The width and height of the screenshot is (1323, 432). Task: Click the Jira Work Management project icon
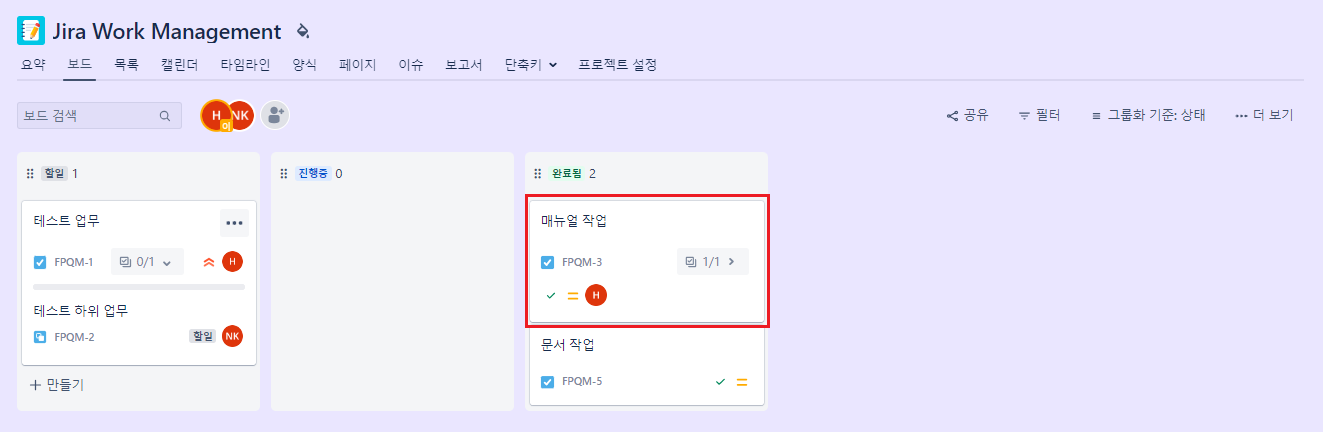coord(31,31)
